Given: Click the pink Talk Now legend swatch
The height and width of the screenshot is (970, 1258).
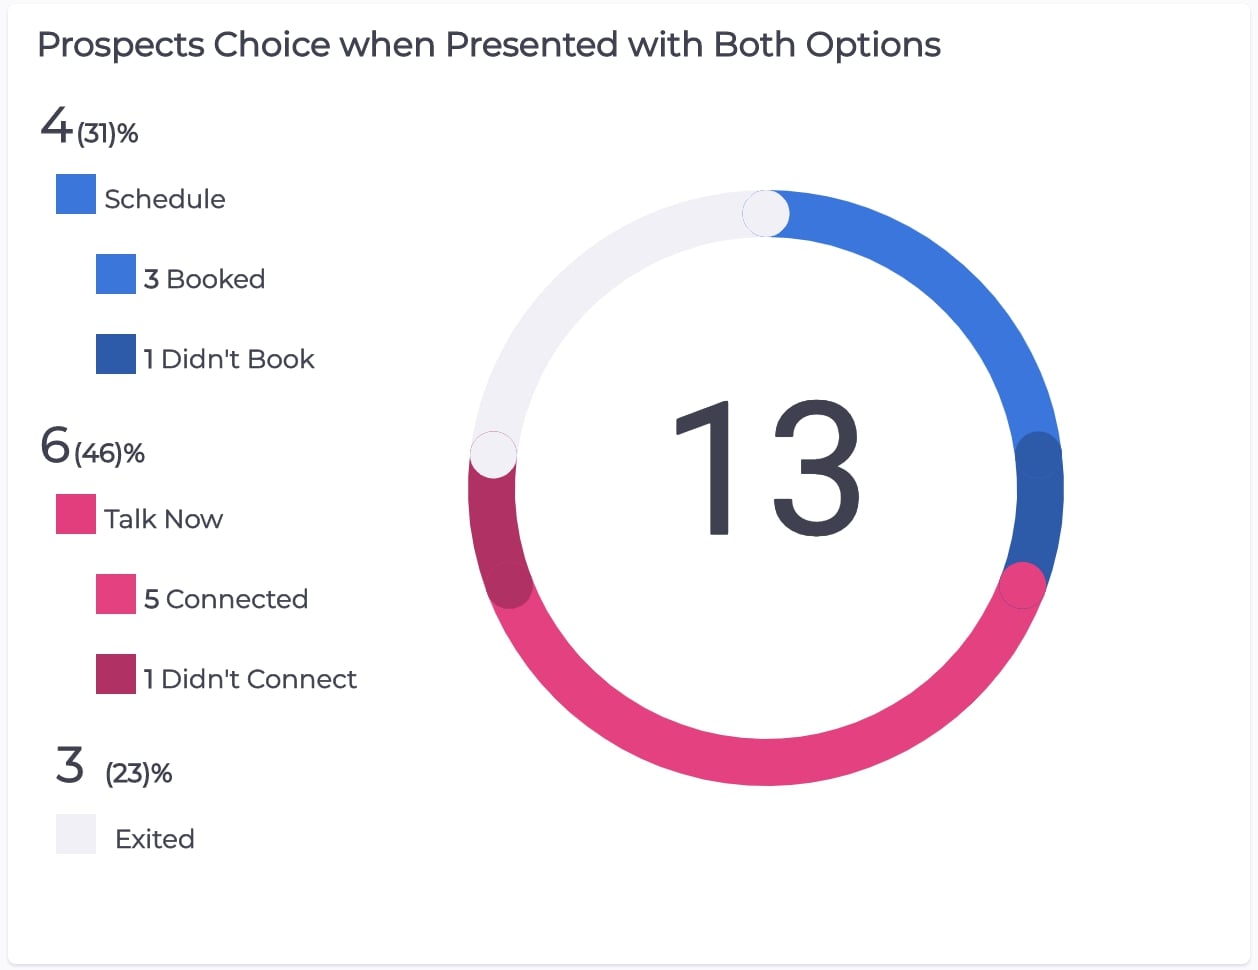Looking at the screenshot, I should [76, 514].
